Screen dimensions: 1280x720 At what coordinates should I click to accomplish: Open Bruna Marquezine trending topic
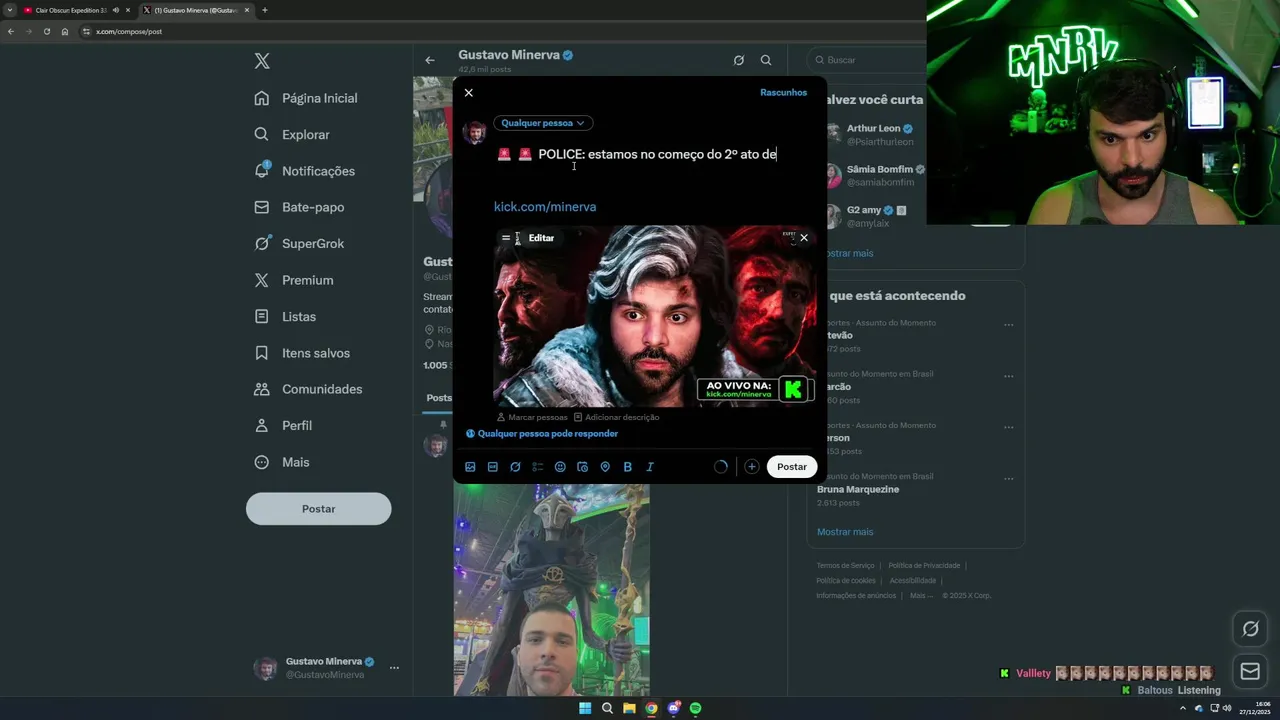pyautogui.click(x=858, y=490)
